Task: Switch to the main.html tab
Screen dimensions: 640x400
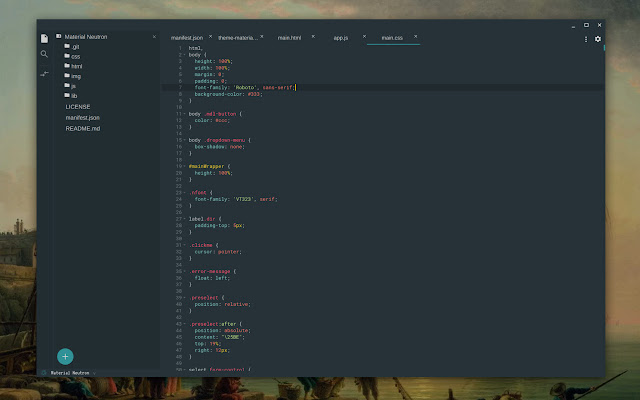Action: click(x=289, y=38)
